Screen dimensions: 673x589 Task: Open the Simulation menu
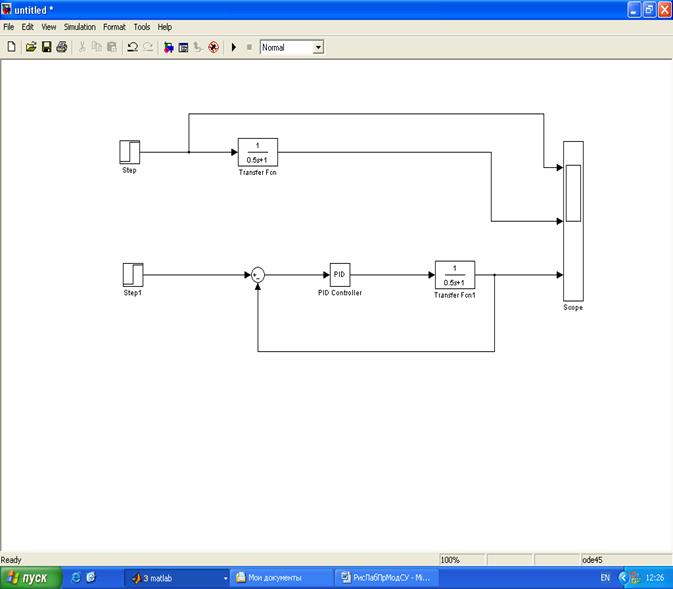pos(80,27)
